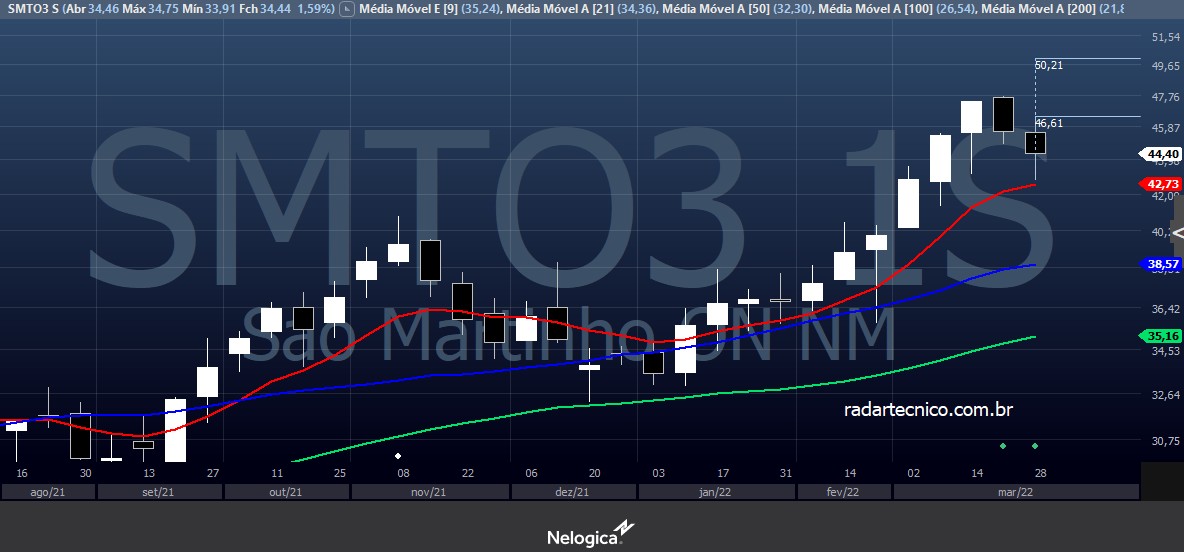This screenshot has height=552, width=1184.
Task: Click the green 35,16 moving average tag
Action: pos(1163,336)
